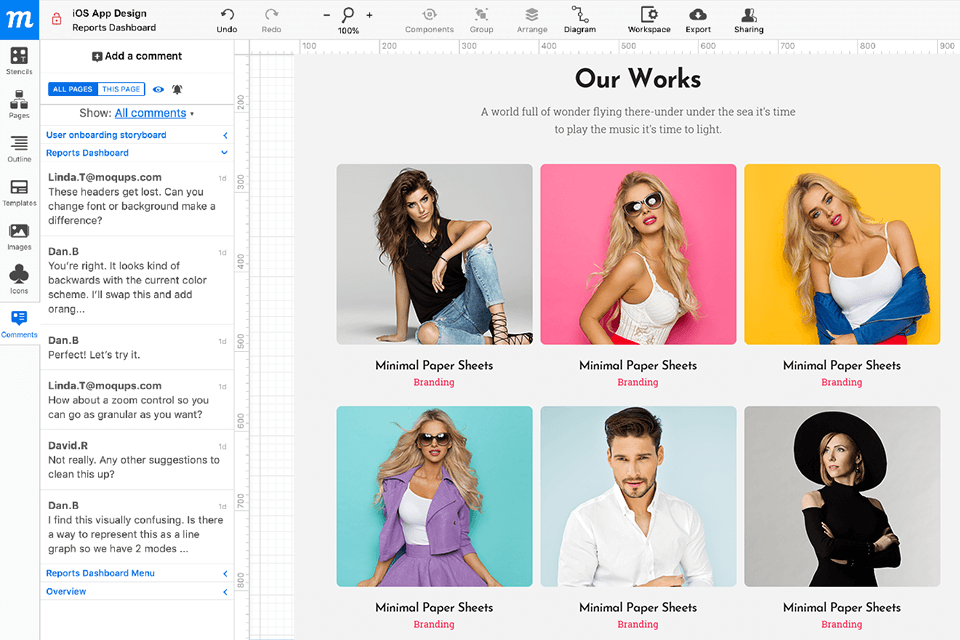Image resolution: width=960 pixels, height=640 pixels.
Task: Click Branding link under yellow image
Action: tap(842, 382)
